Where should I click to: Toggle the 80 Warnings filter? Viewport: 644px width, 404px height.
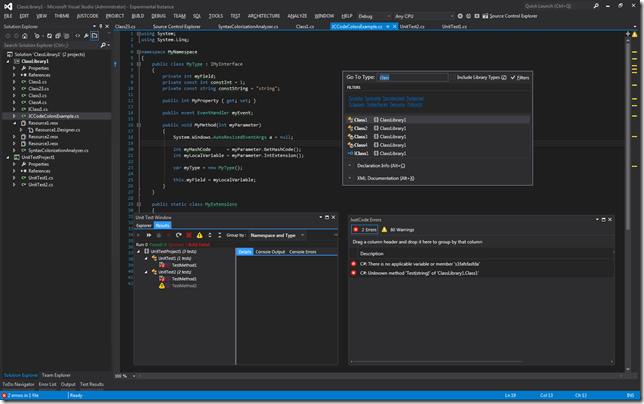tap(397, 230)
